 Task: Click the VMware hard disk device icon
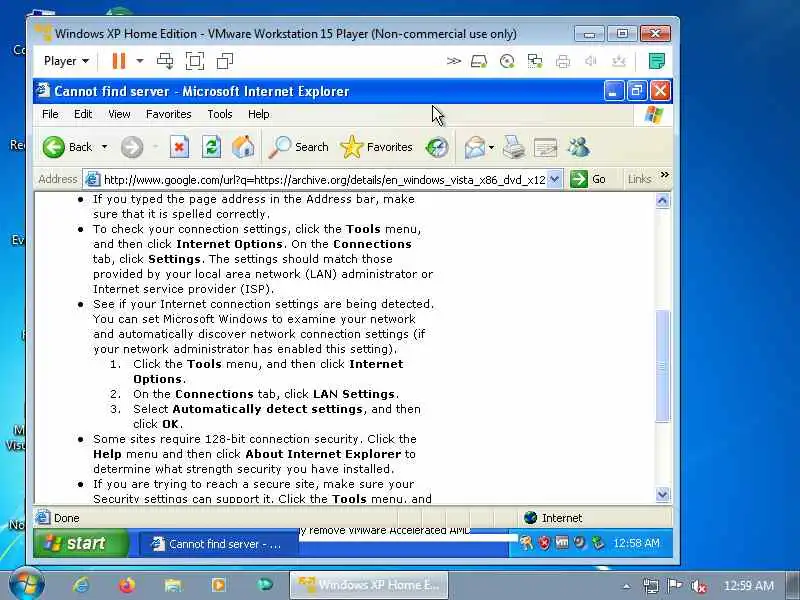(479, 61)
